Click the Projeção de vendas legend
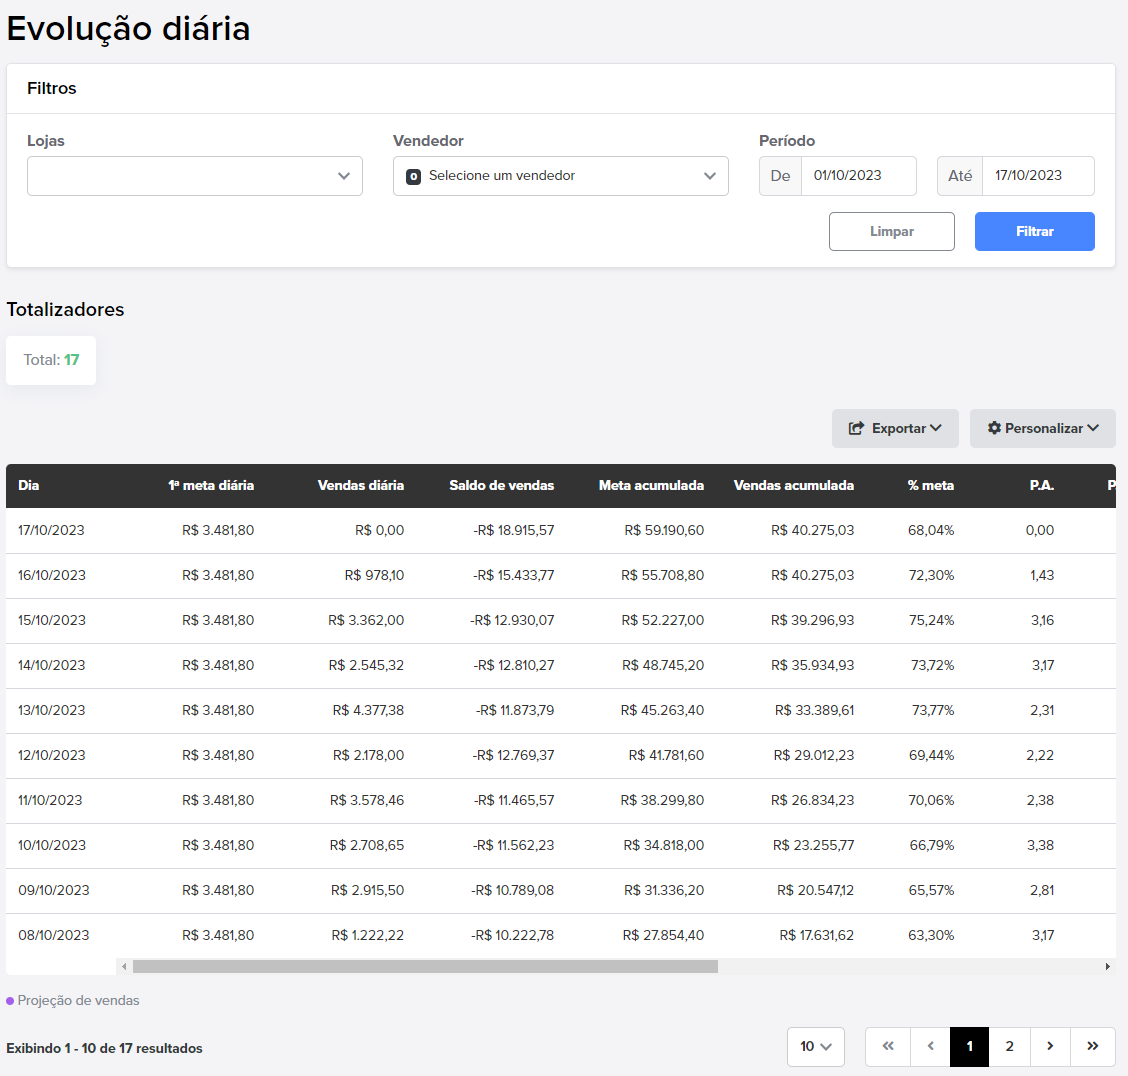 (73, 1000)
